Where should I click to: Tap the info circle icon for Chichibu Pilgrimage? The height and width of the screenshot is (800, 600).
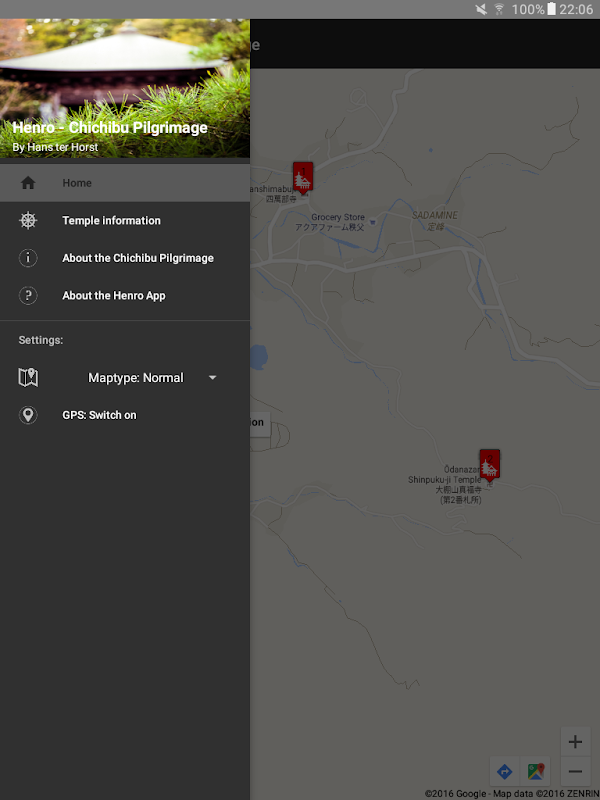tap(28, 258)
